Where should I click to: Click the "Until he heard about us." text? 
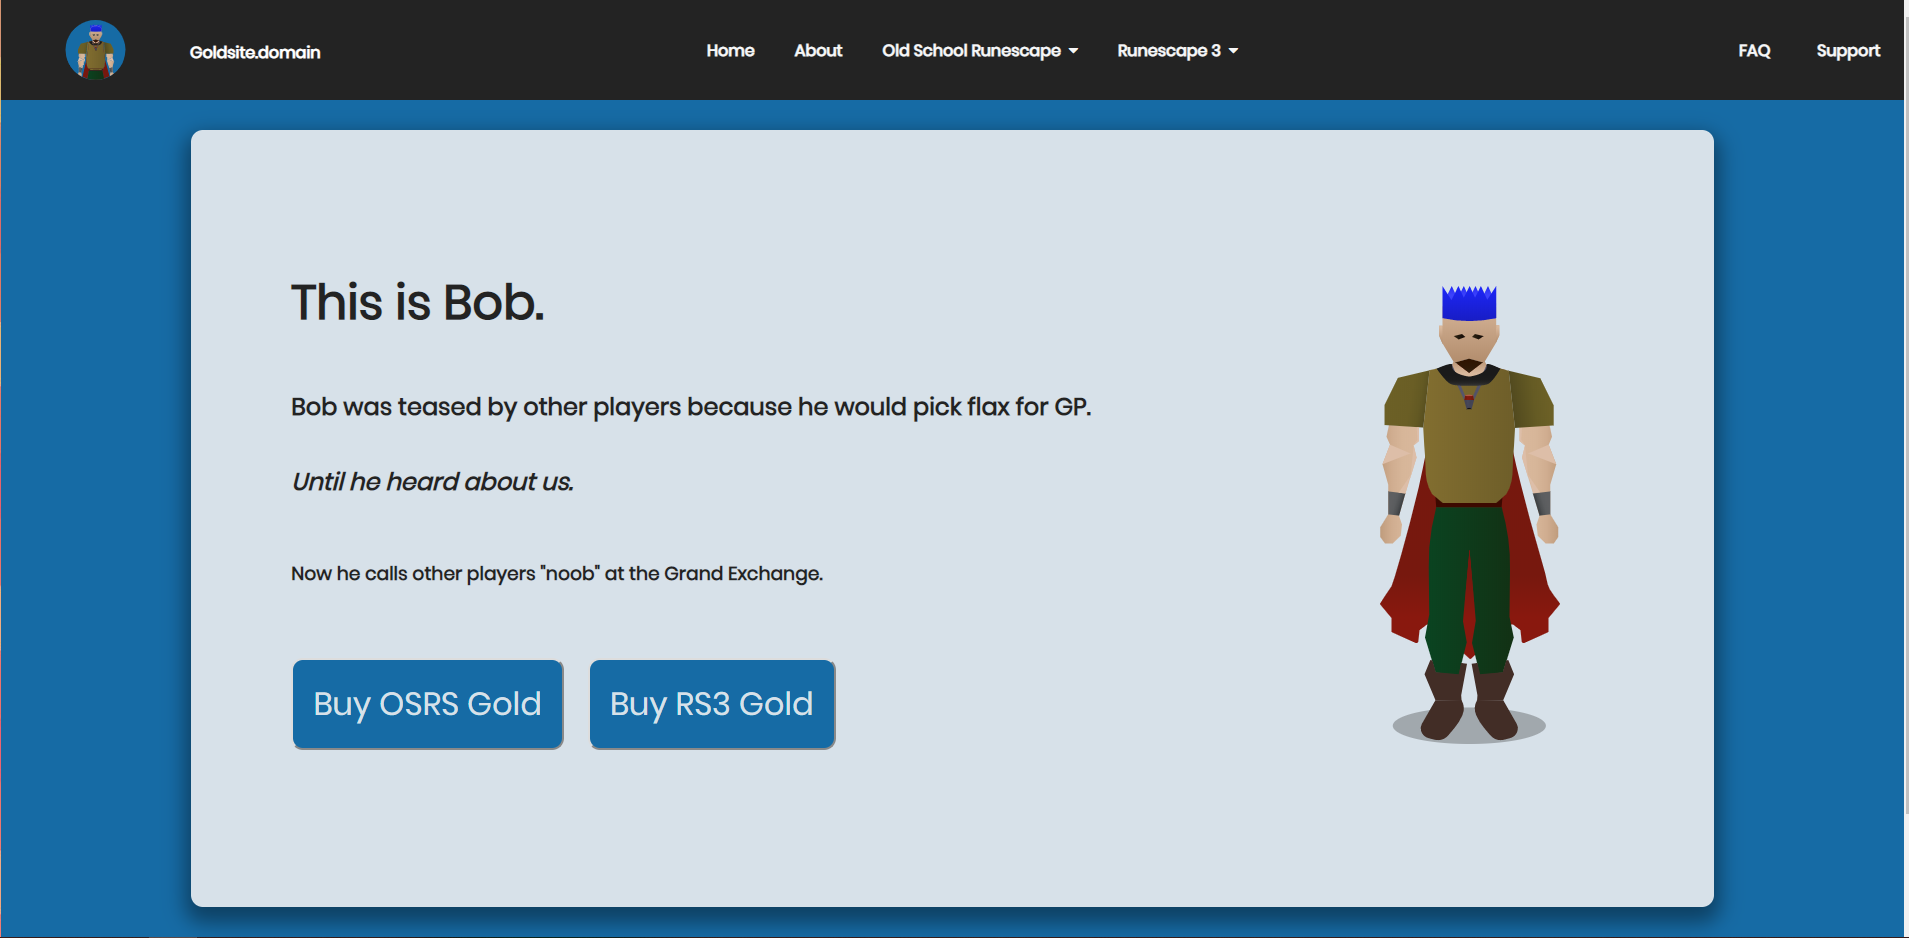432,482
